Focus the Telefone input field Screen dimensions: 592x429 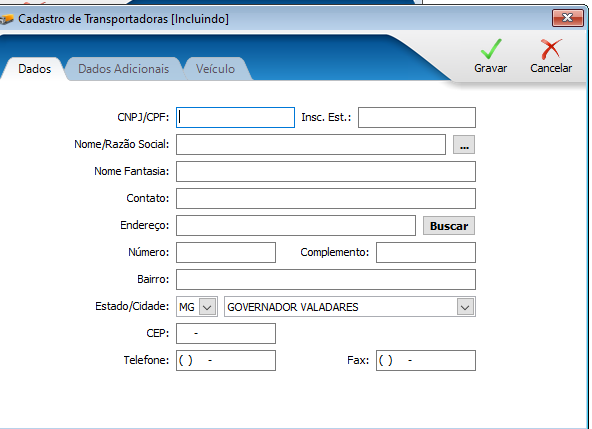point(226,361)
